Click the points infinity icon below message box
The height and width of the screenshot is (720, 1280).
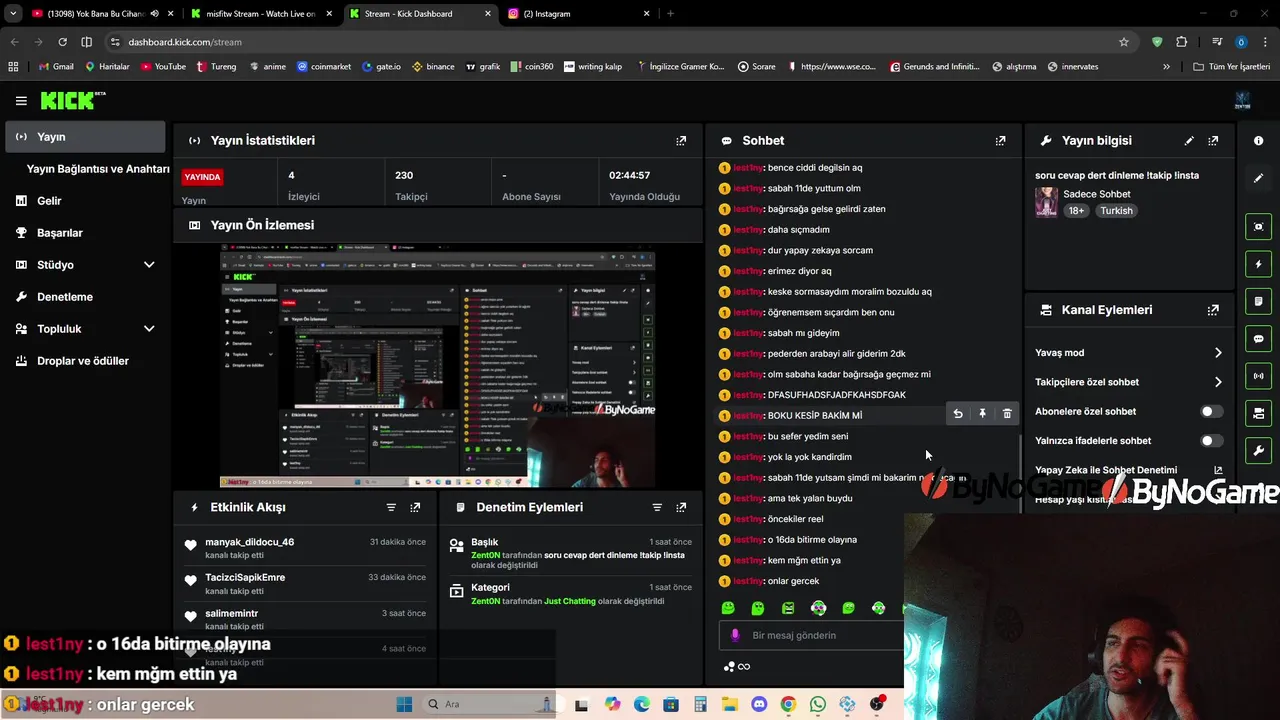tap(737, 667)
